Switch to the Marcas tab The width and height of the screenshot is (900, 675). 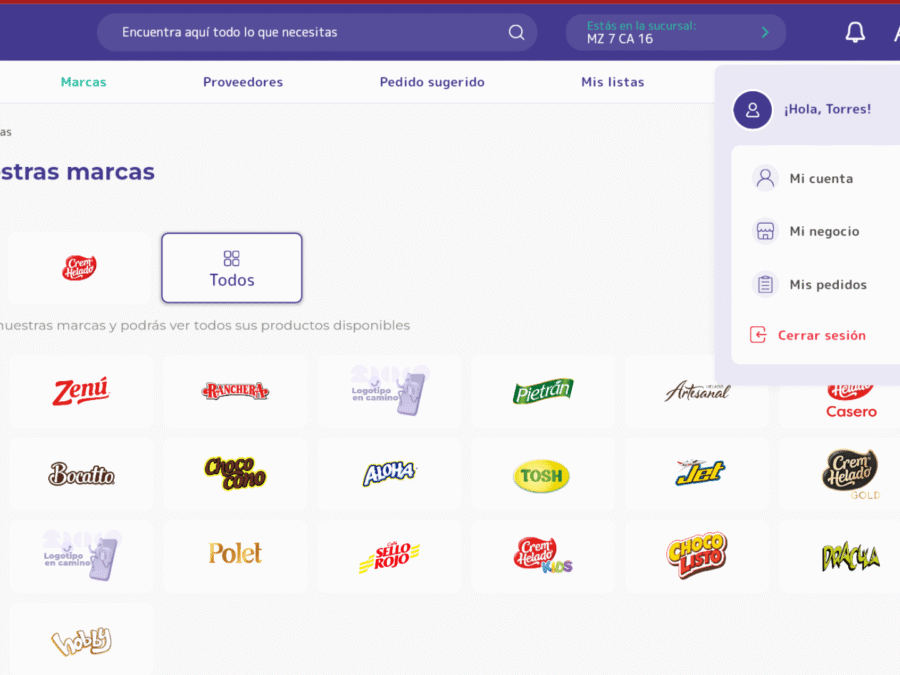click(x=83, y=82)
